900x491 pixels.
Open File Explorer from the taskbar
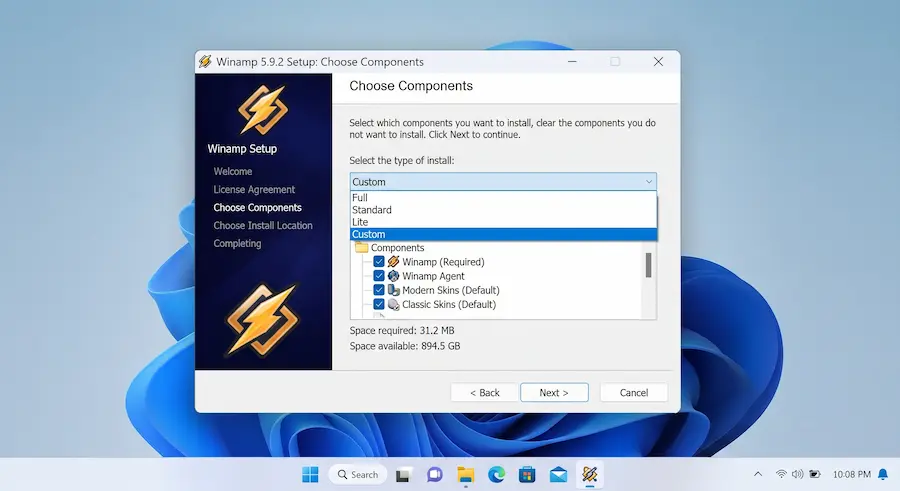coord(465,474)
